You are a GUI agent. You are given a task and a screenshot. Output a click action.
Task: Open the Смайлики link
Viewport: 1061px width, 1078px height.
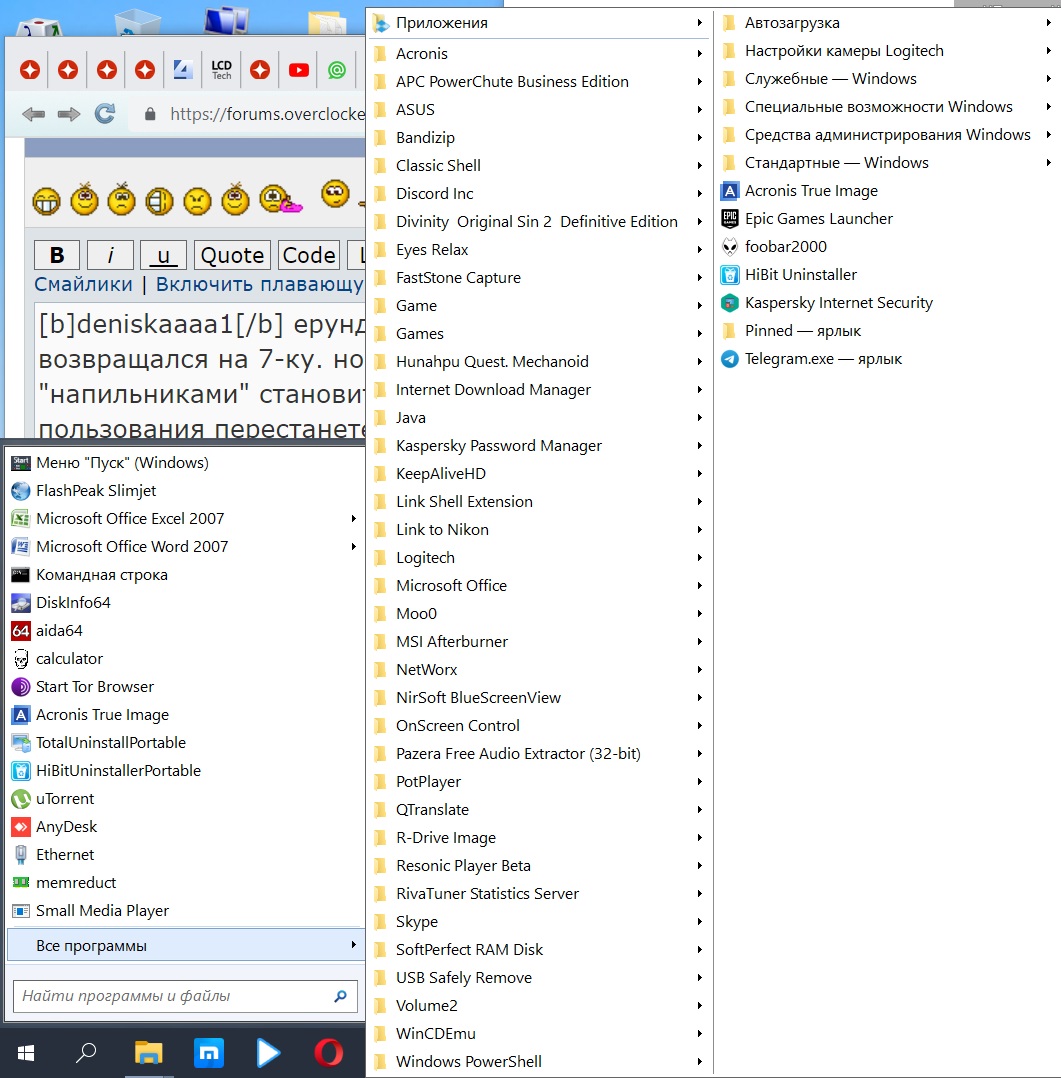tap(83, 284)
